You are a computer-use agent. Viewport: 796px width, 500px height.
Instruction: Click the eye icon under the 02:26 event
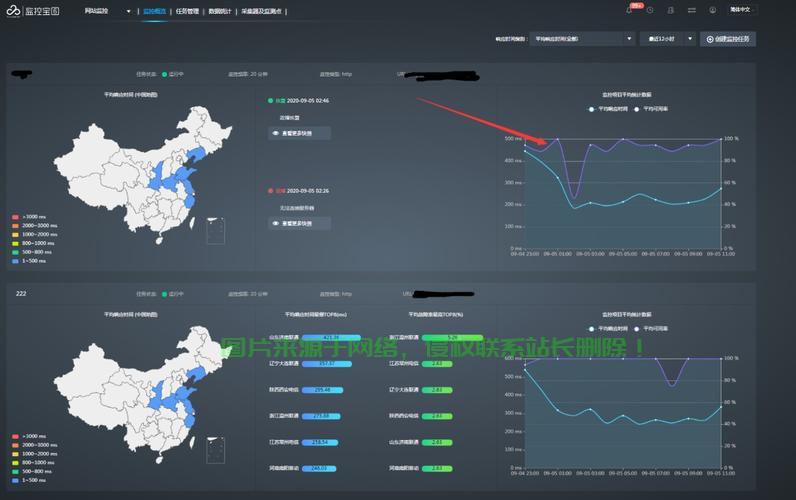(x=275, y=223)
